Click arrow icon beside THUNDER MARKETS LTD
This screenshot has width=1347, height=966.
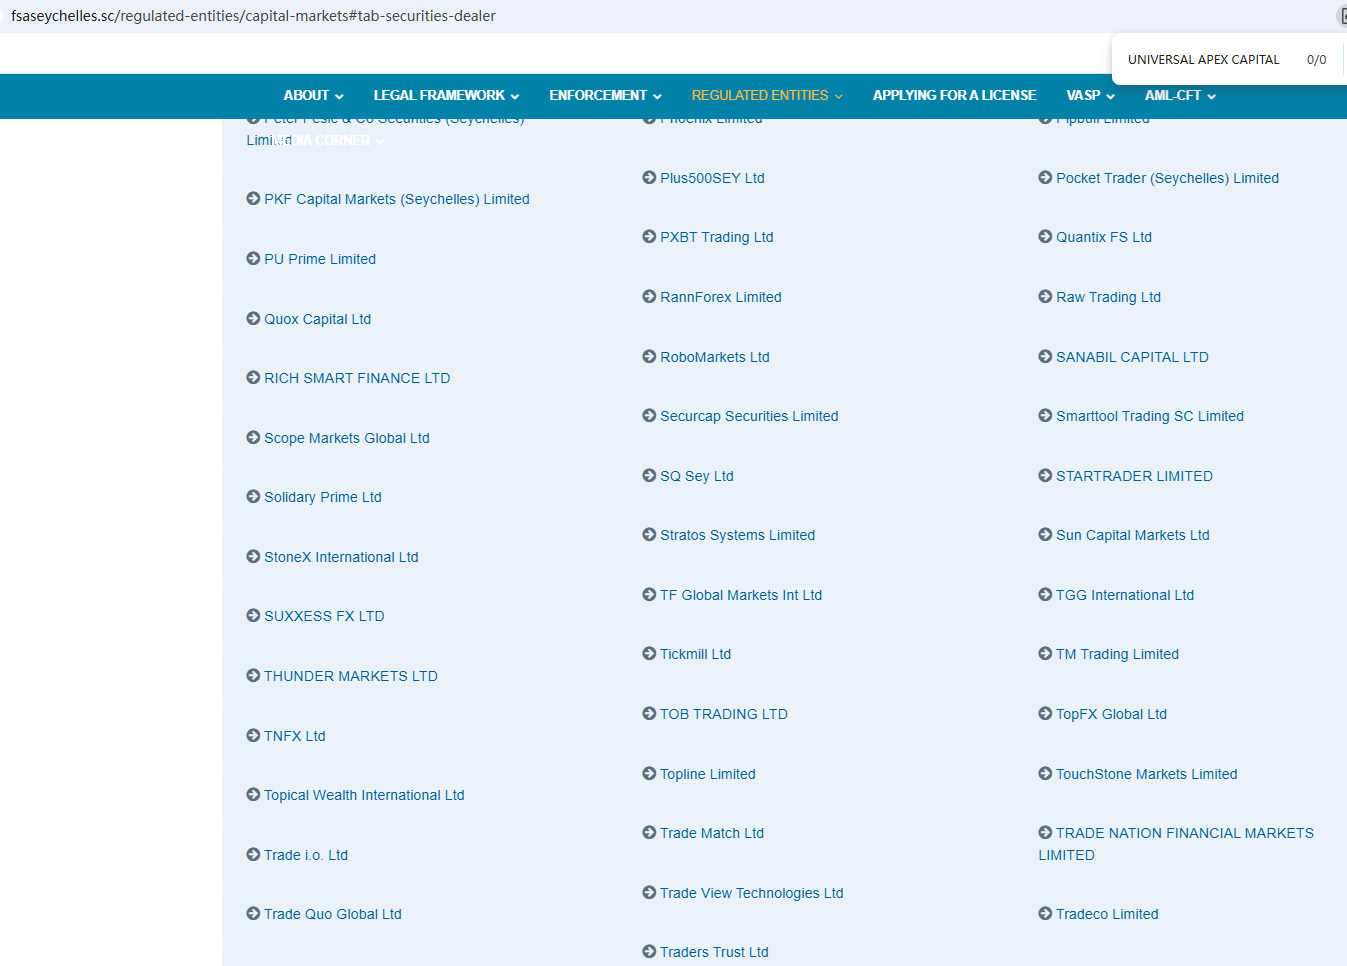tap(253, 676)
